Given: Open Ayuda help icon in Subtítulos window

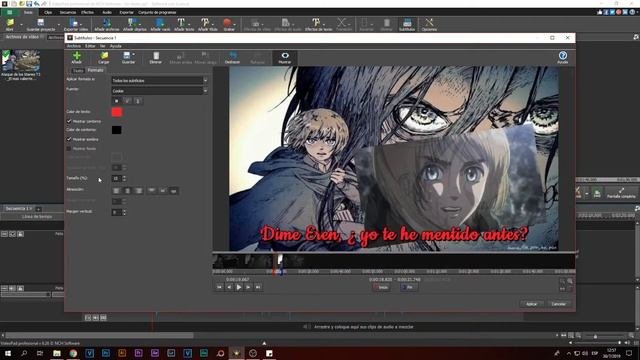Looking at the screenshot, I should click(562, 58).
